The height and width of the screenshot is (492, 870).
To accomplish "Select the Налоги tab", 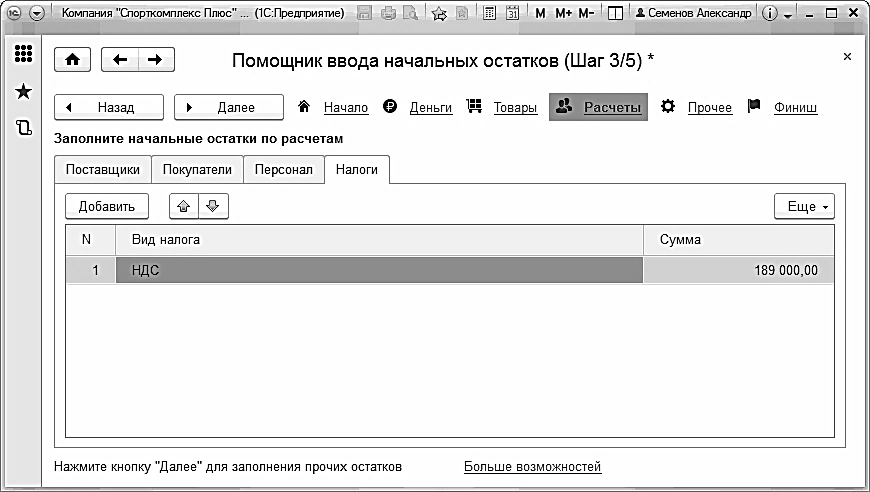I will (357, 170).
